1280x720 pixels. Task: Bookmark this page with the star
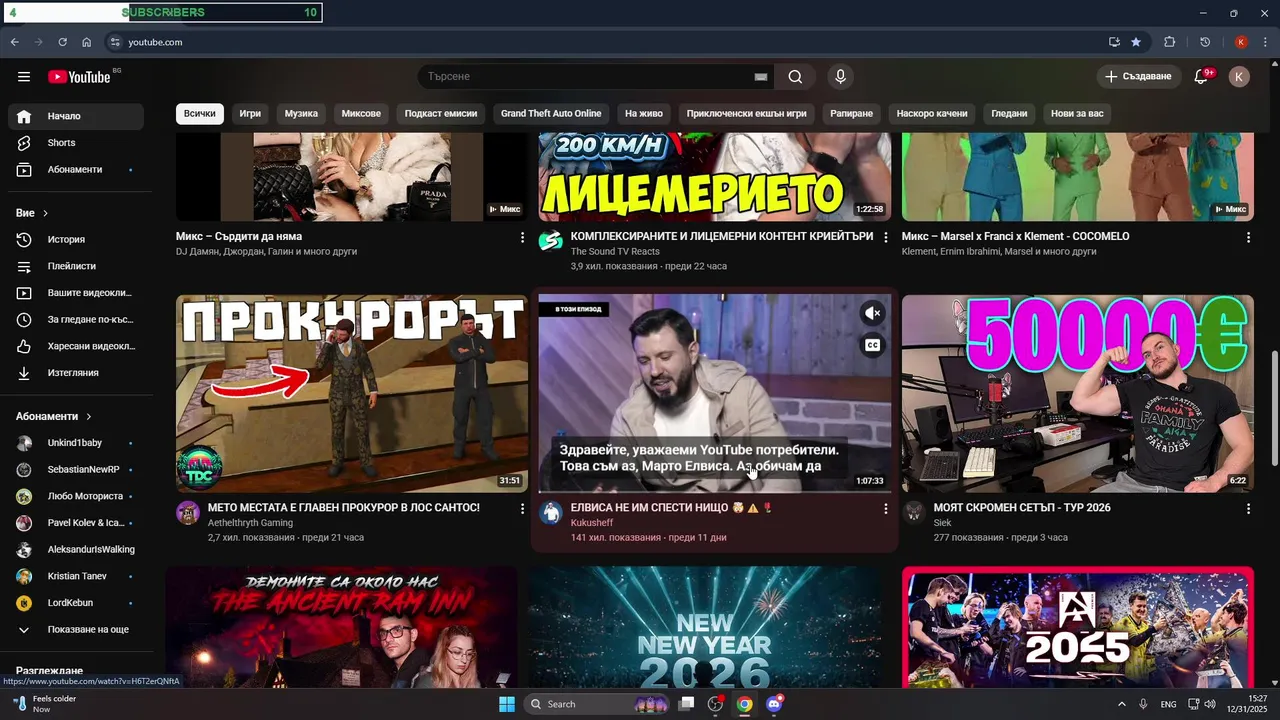click(x=1136, y=42)
